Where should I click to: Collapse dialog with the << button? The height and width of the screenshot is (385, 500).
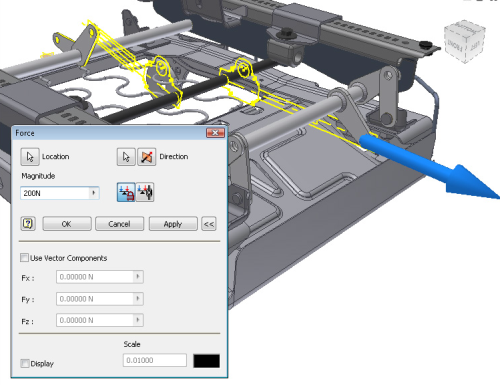209,224
